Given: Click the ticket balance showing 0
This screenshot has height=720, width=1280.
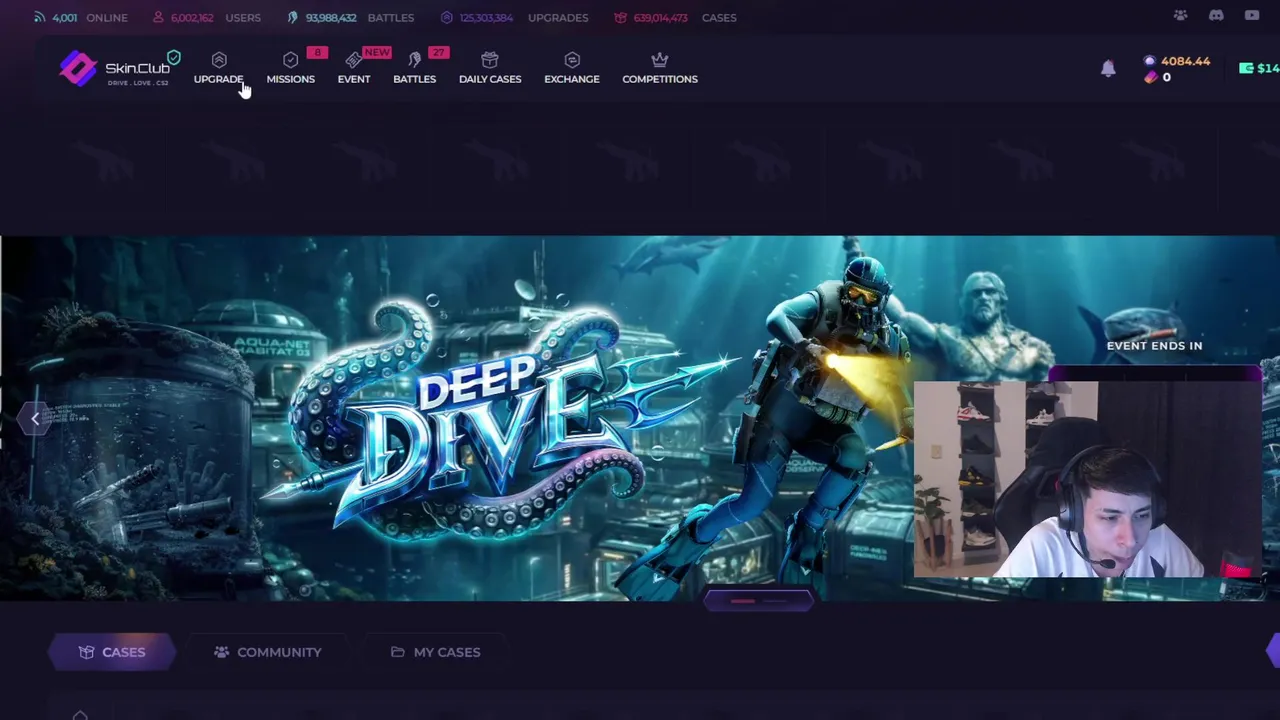Looking at the screenshot, I should click(1158, 77).
